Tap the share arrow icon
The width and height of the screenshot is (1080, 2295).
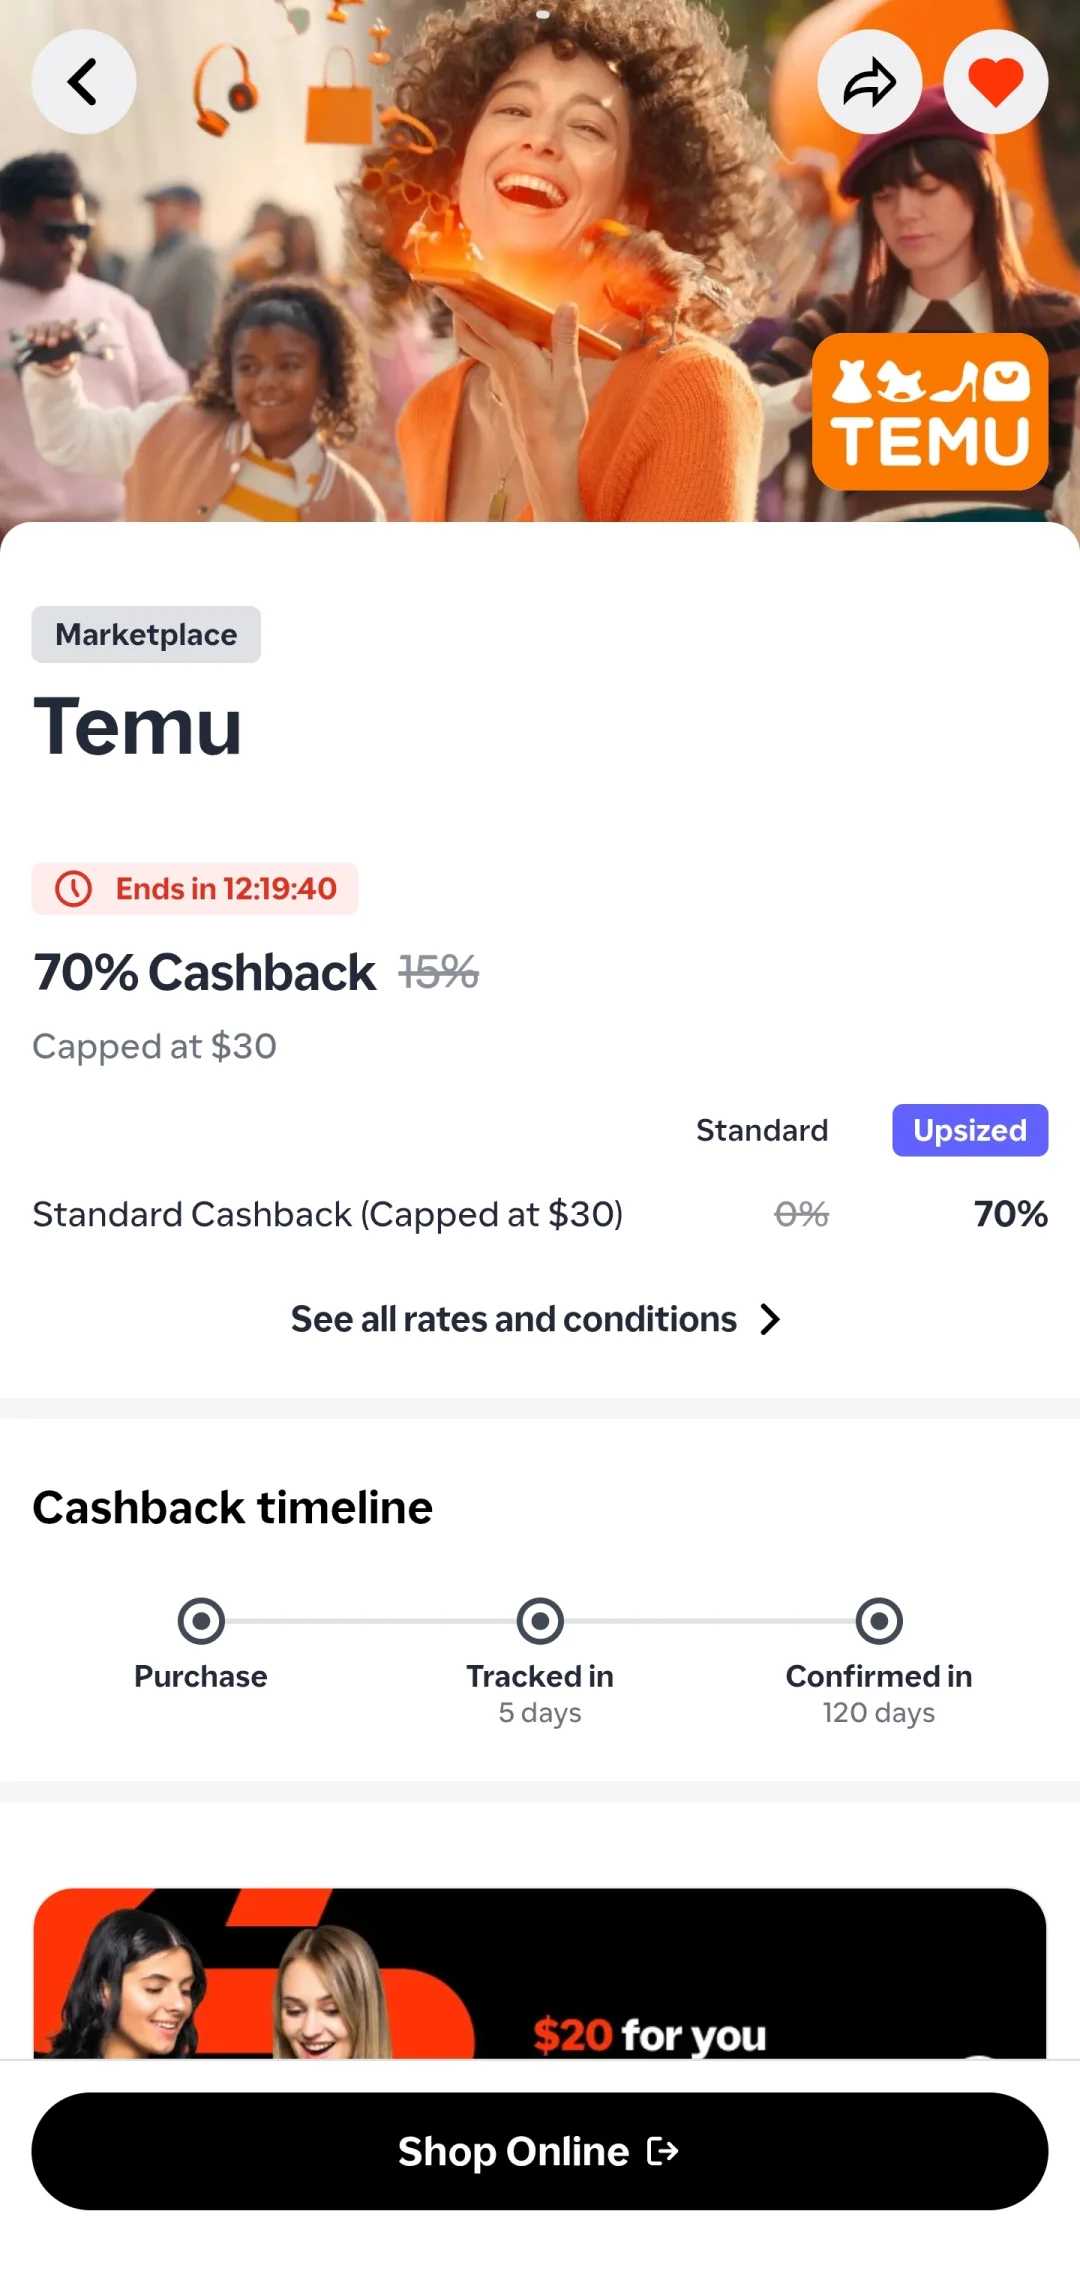pos(870,82)
